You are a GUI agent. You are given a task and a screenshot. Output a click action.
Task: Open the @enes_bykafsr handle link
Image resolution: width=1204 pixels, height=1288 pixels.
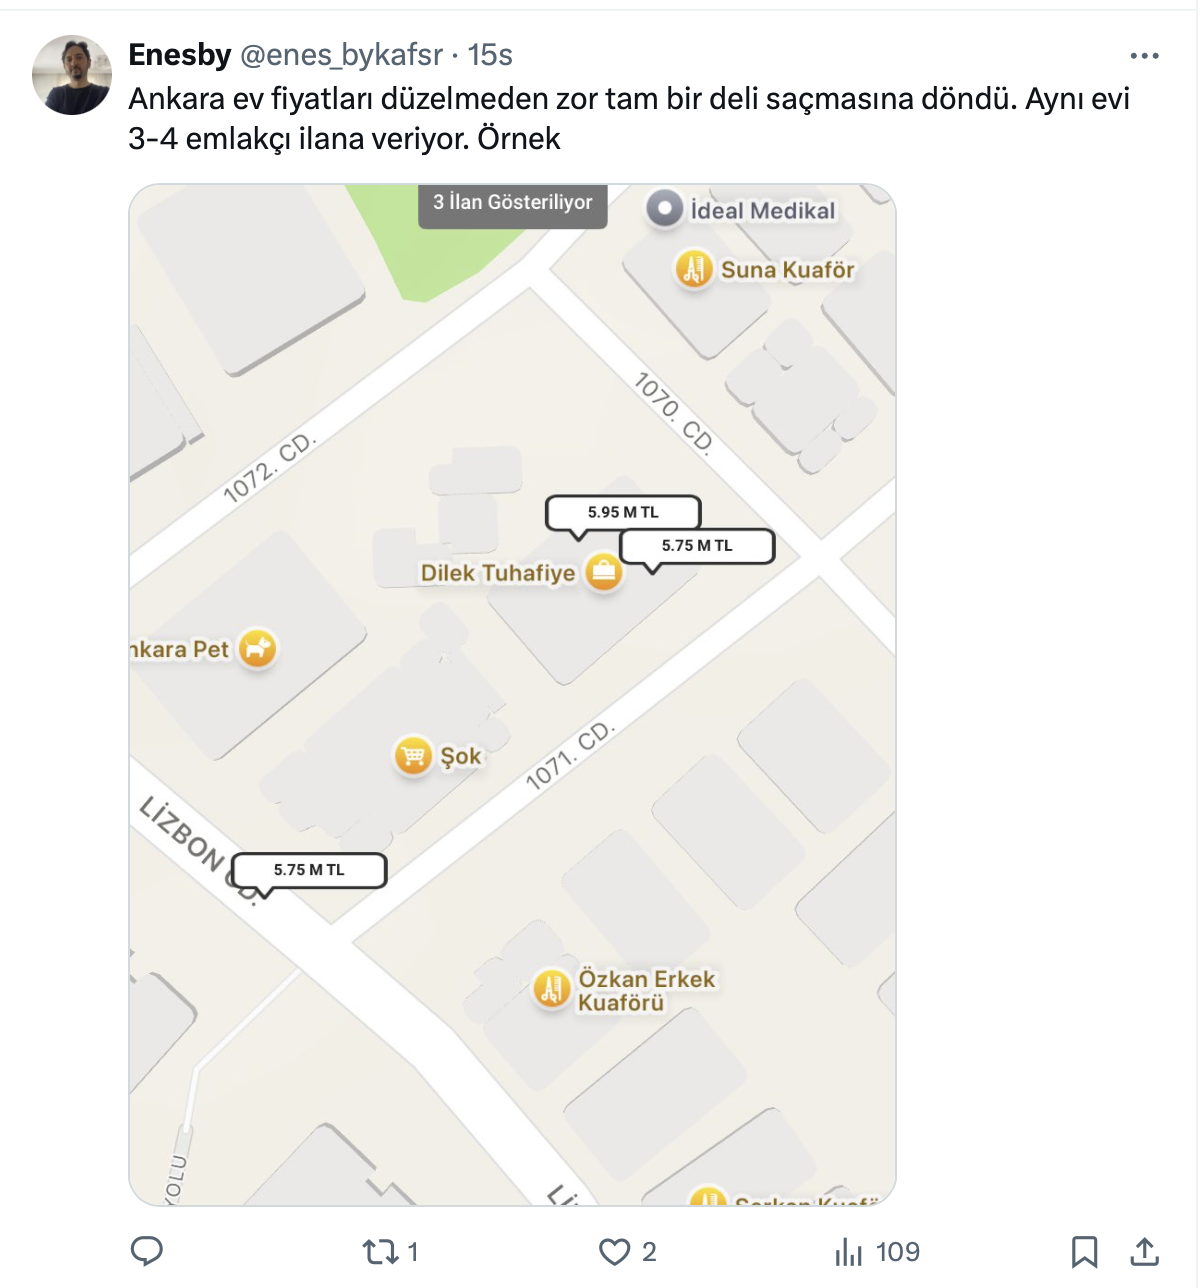pos(342,55)
